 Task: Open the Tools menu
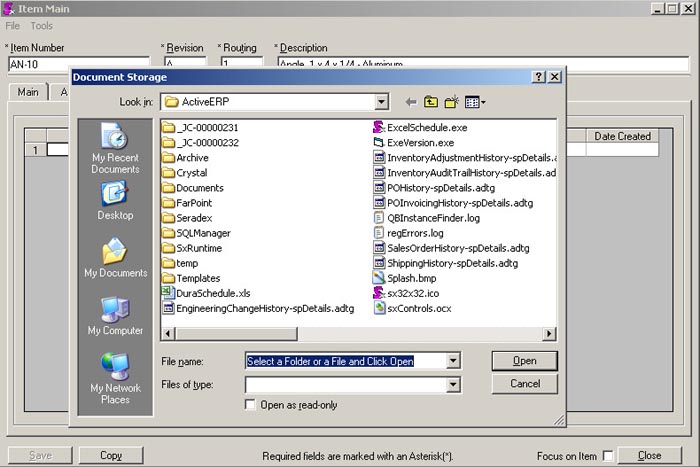[41, 26]
